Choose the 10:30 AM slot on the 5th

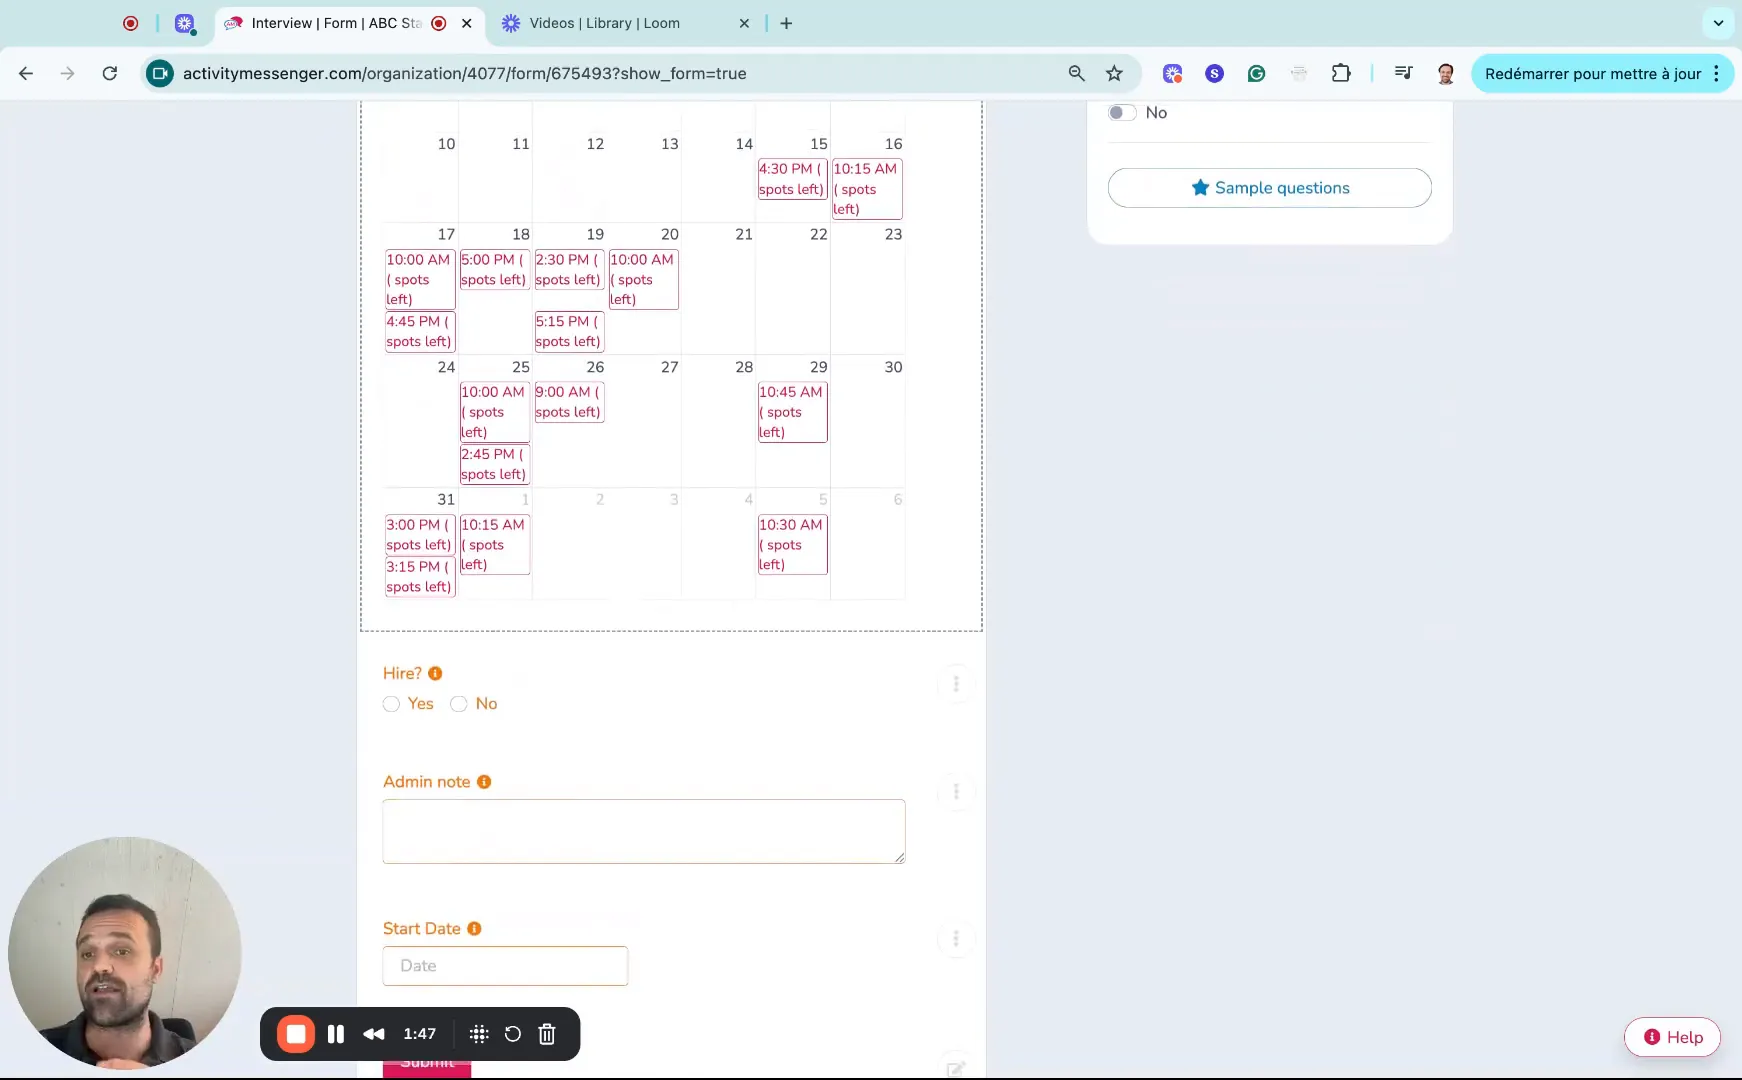pyautogui.click(x=792, y=544)
